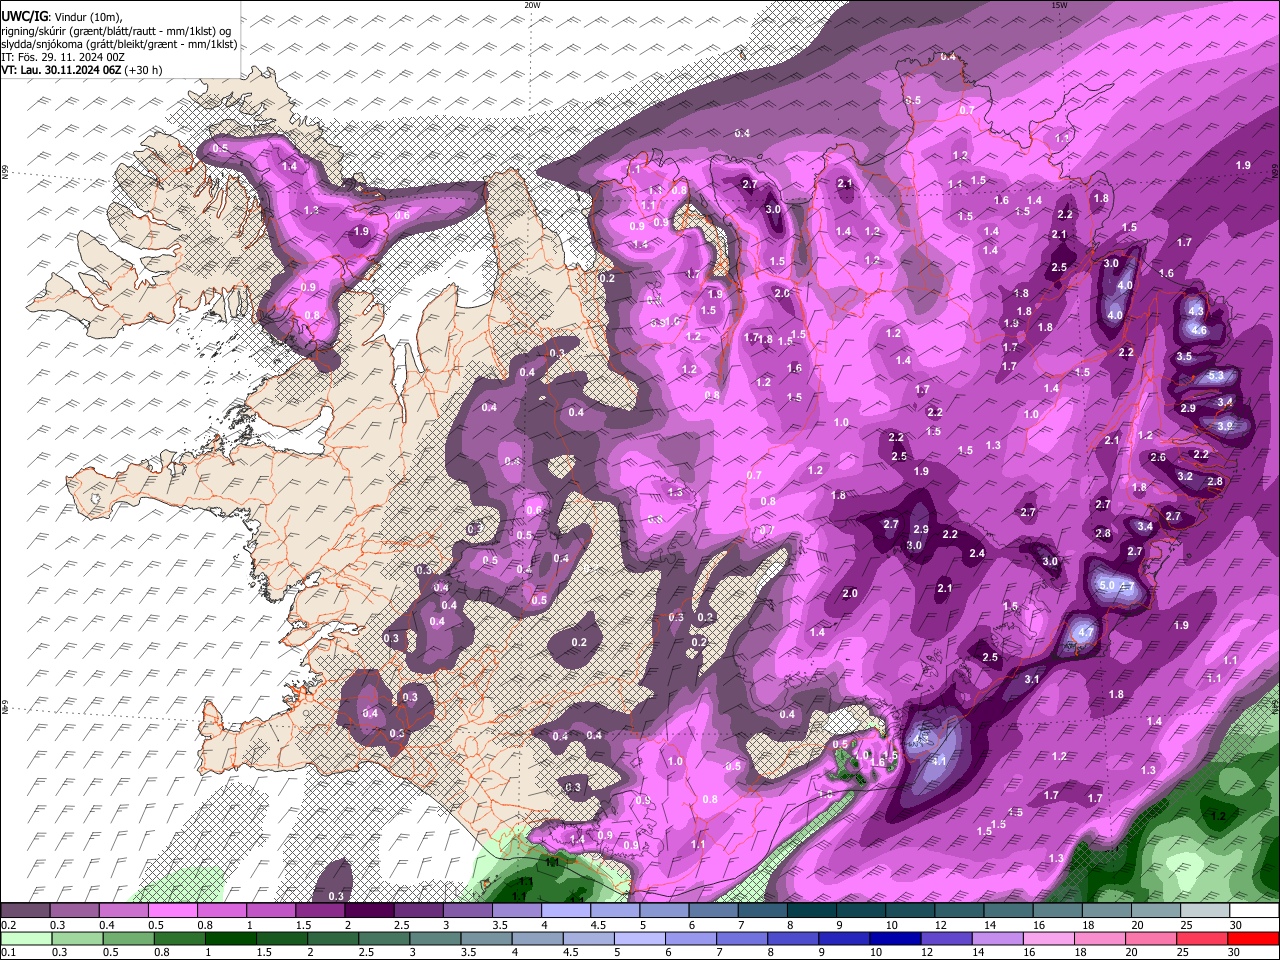Click the dark teal snow swatch between 8 and 9

(812, 910)
